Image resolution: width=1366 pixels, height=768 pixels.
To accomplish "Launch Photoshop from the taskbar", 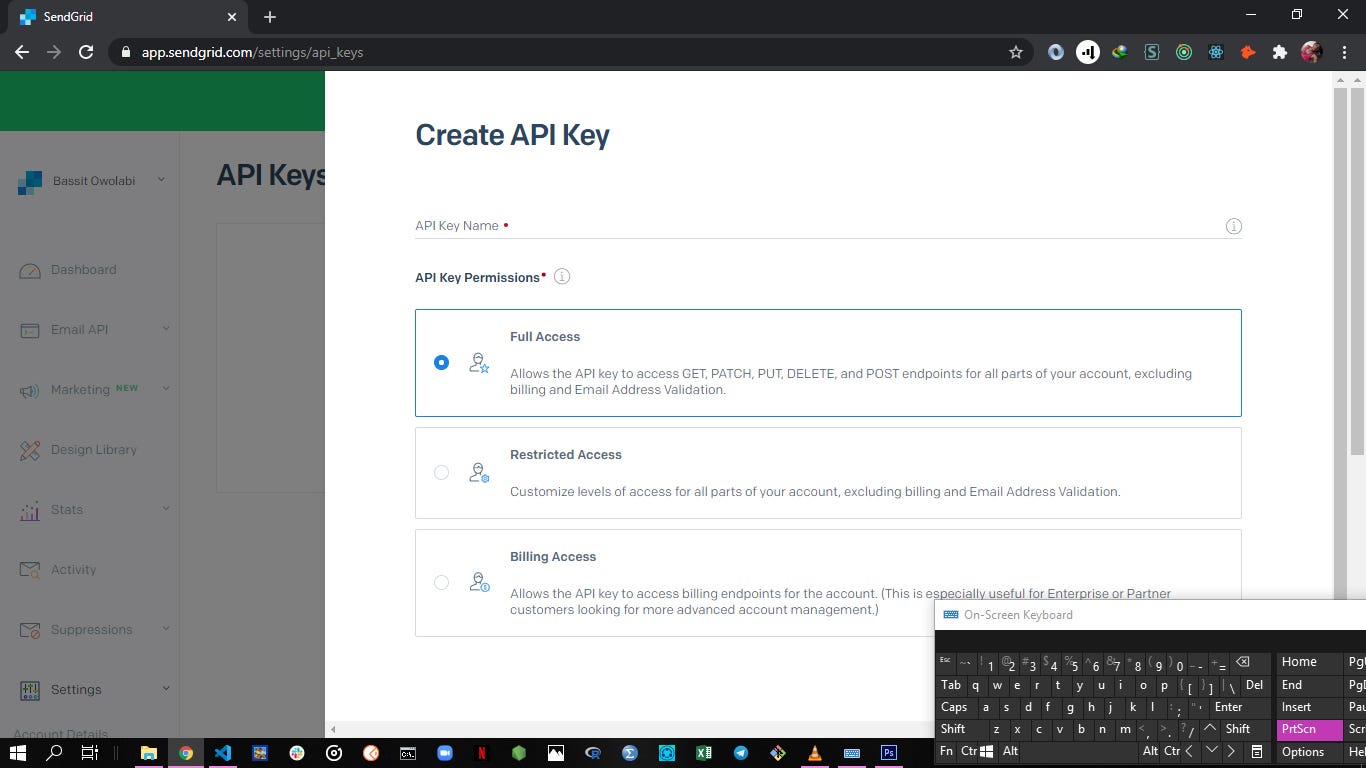I will coord(889,752).
